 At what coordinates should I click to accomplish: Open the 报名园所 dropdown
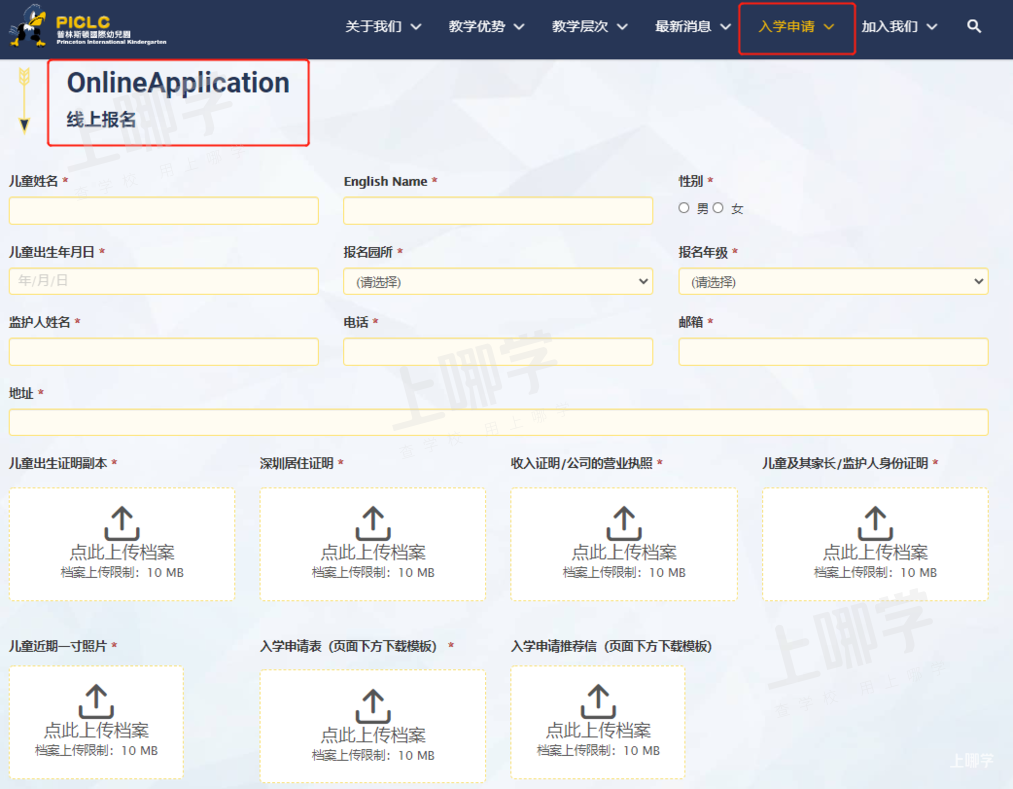click(498, 282)
